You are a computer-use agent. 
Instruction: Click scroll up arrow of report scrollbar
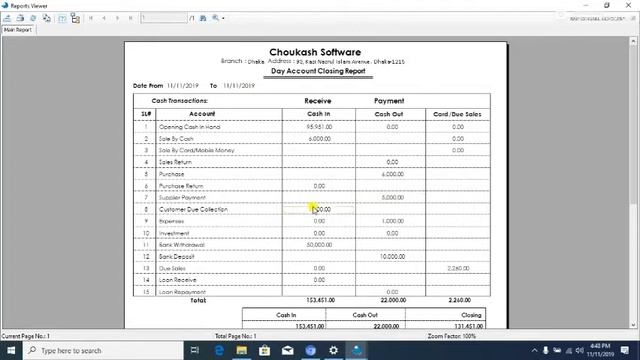click(x=633, y=41)
